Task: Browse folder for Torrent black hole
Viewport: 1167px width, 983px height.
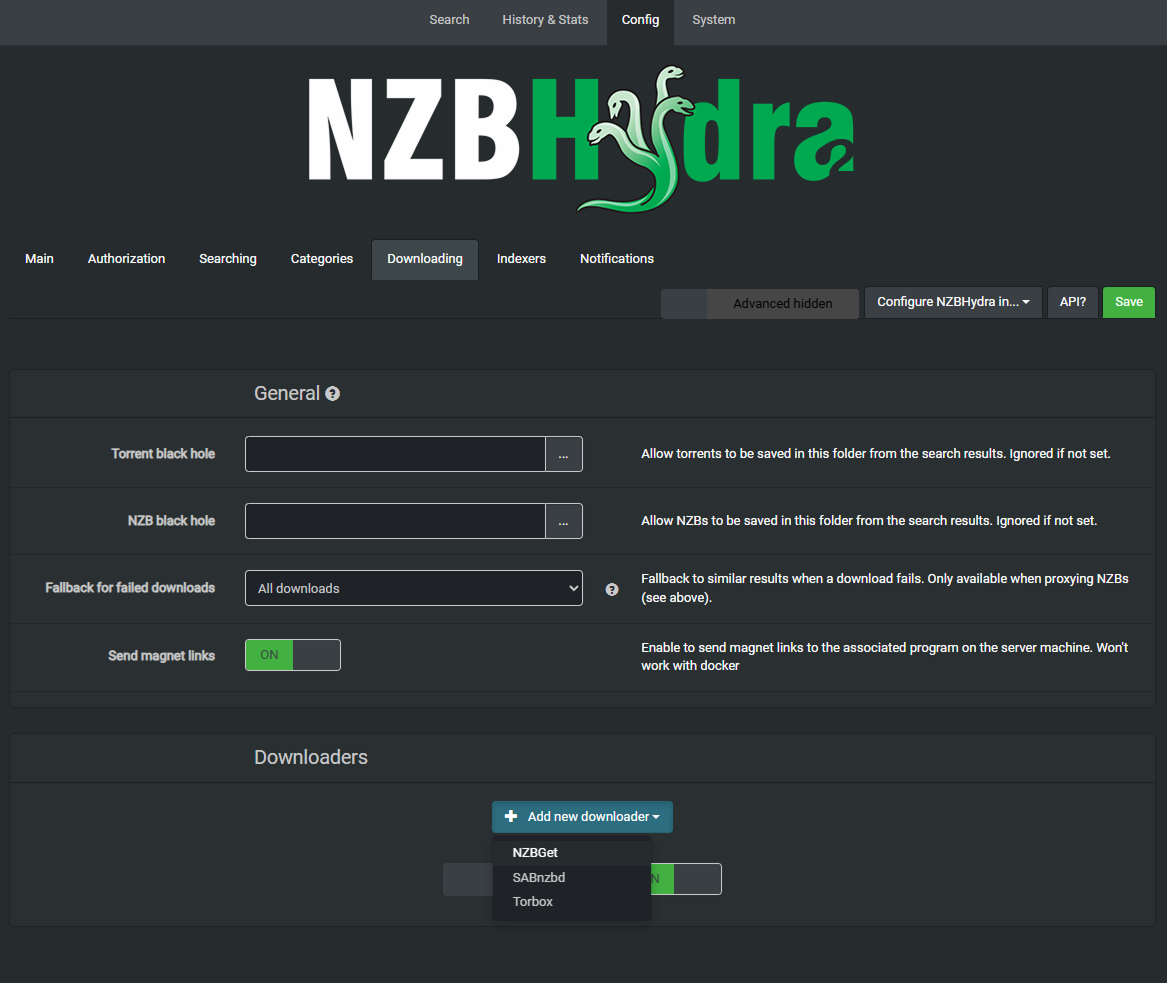Action: [x=563, y=454]
